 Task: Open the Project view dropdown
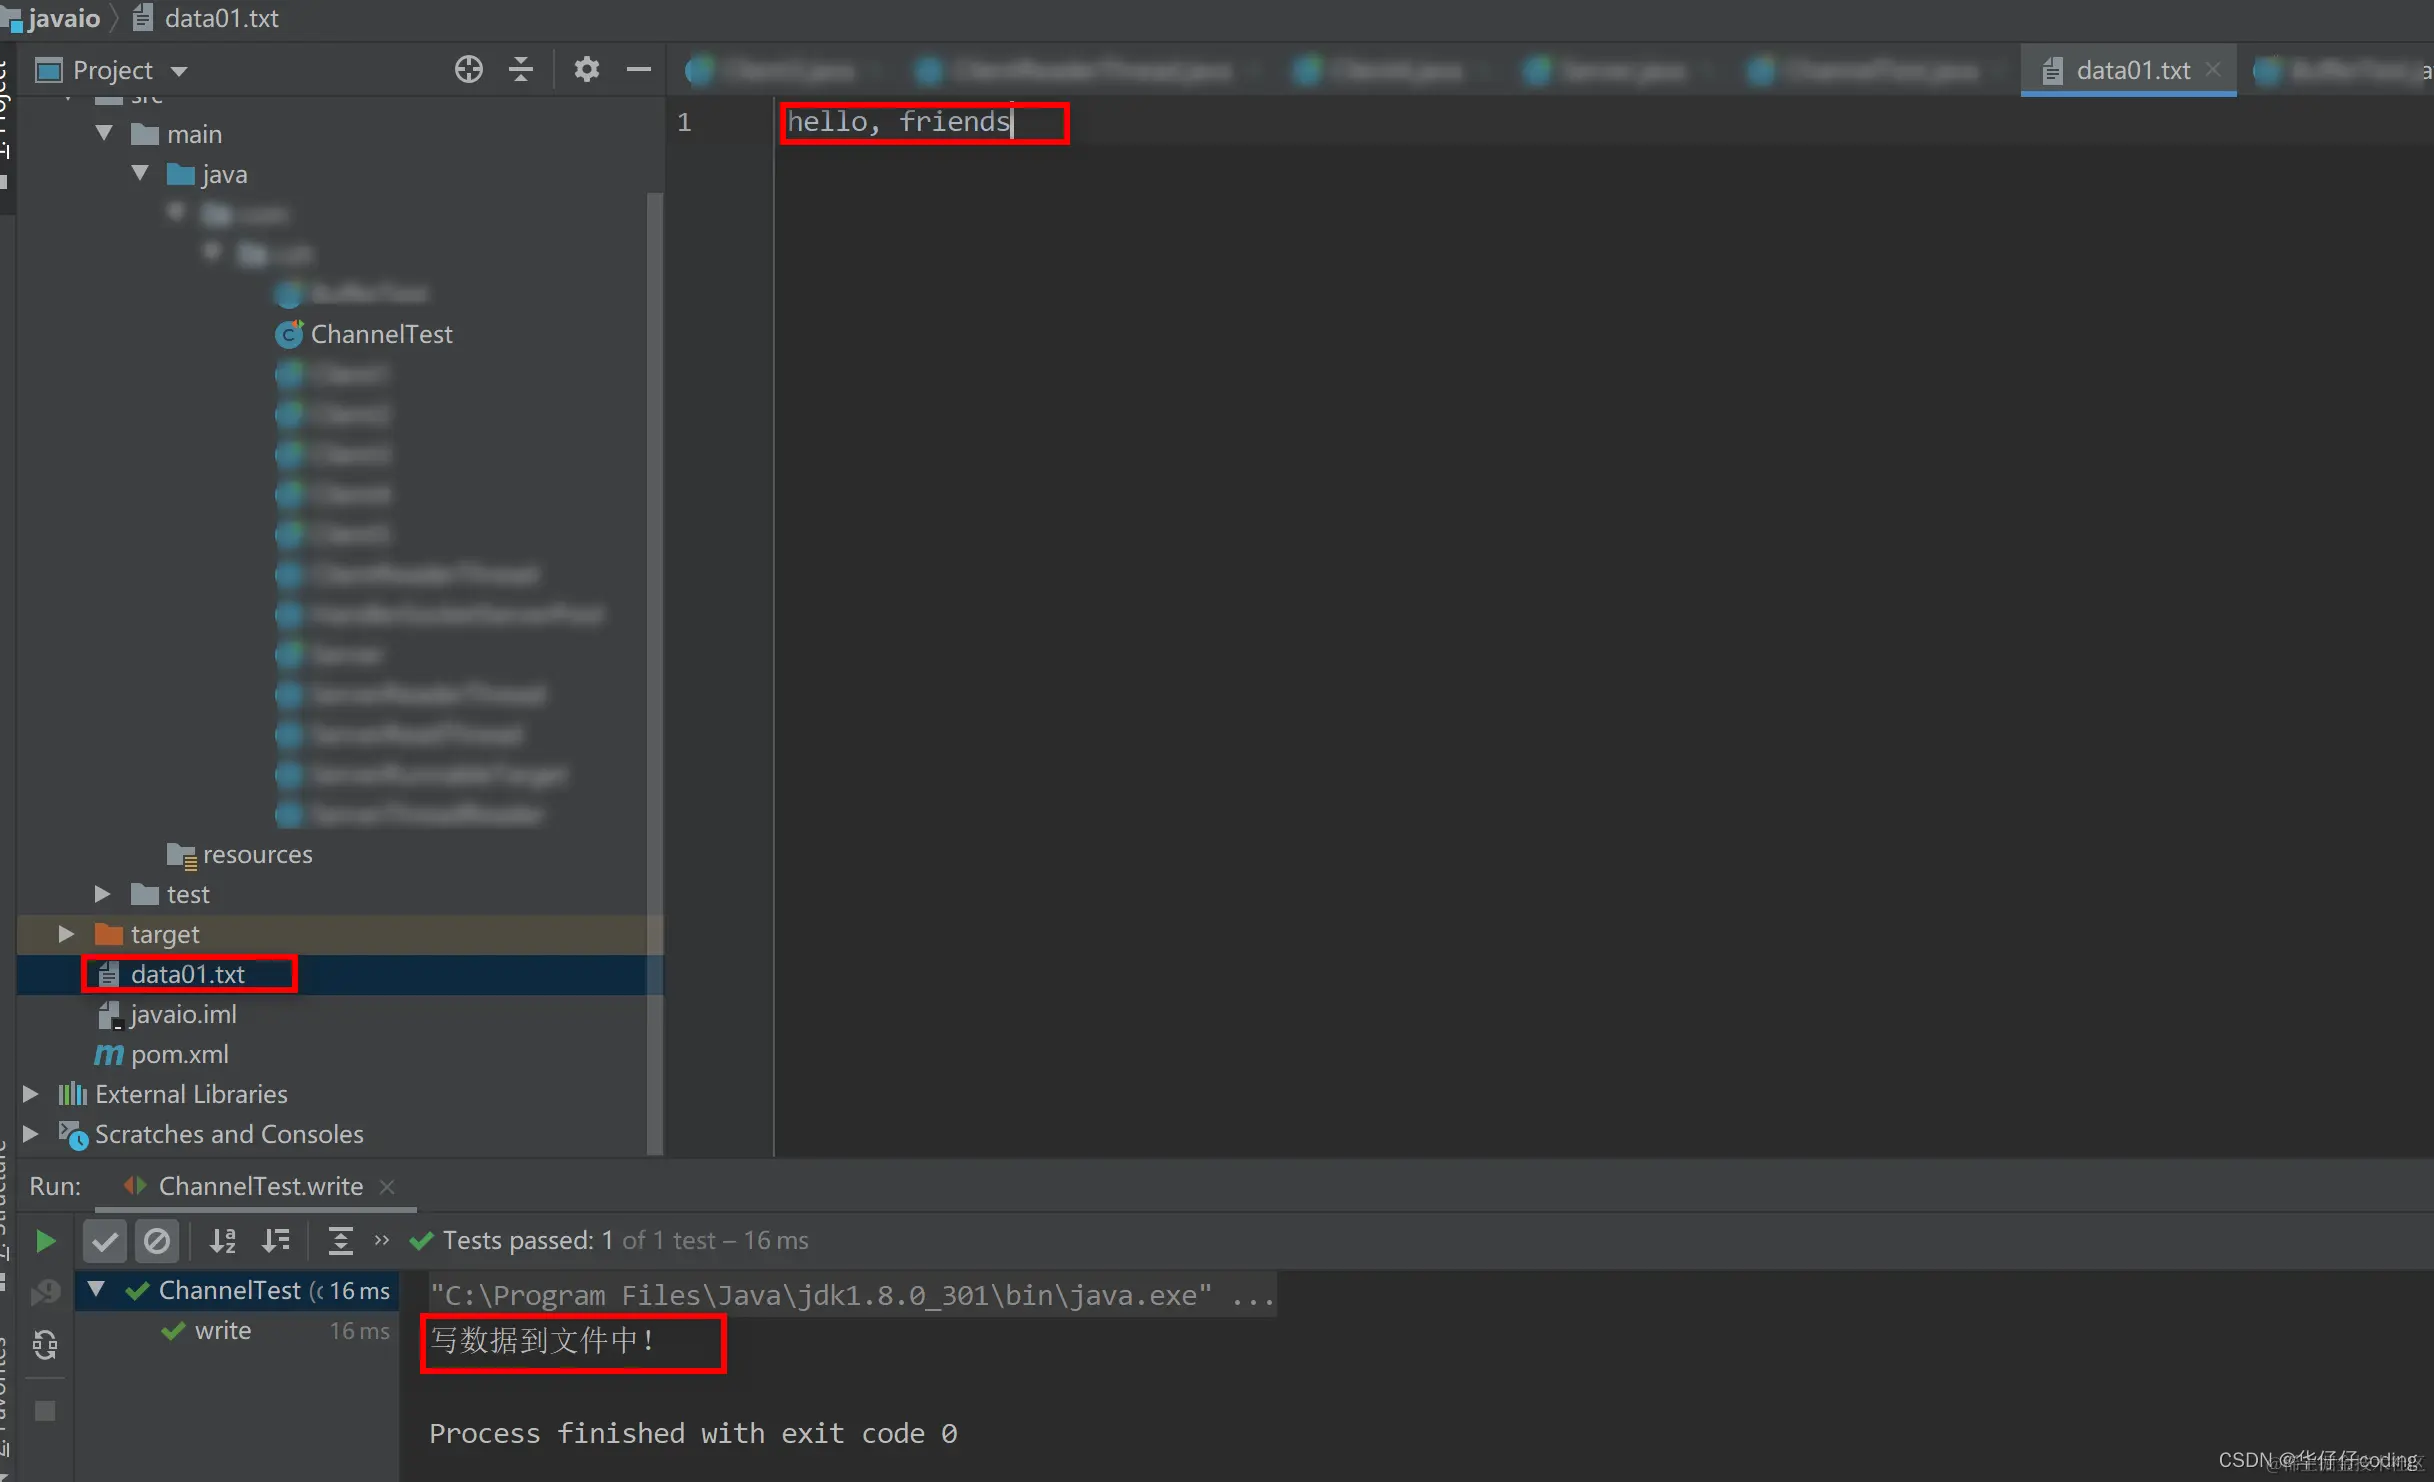179,71
